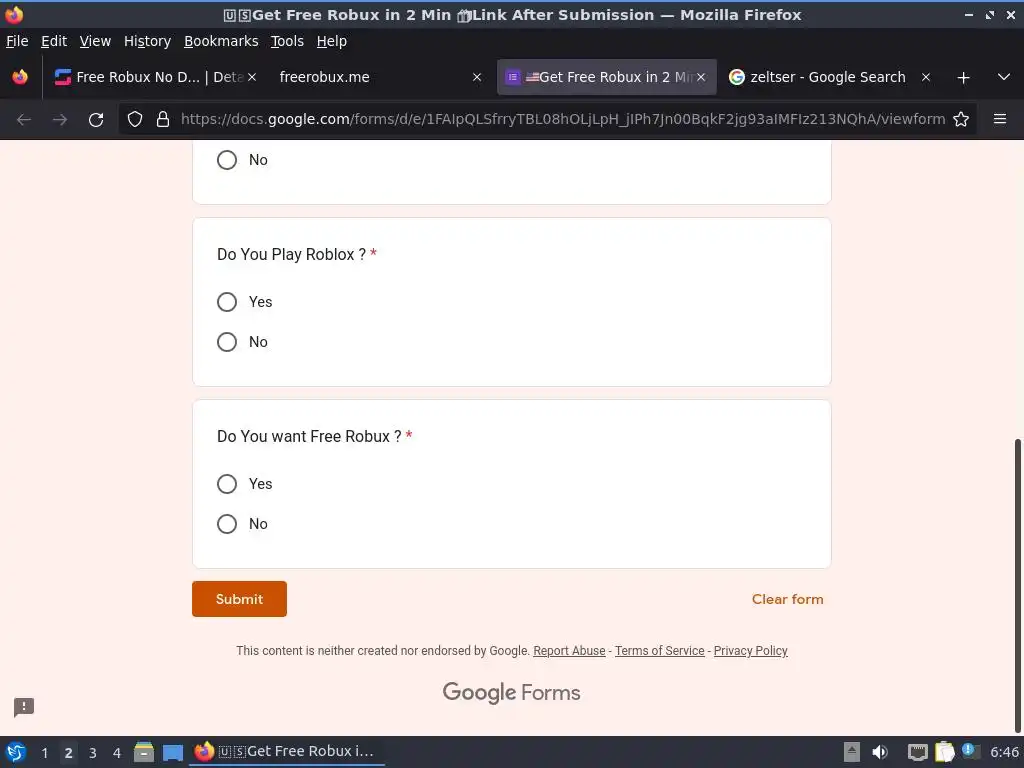Open Firefox View pinned icon
Screen dimensions: 1024x768
[20, 77]
